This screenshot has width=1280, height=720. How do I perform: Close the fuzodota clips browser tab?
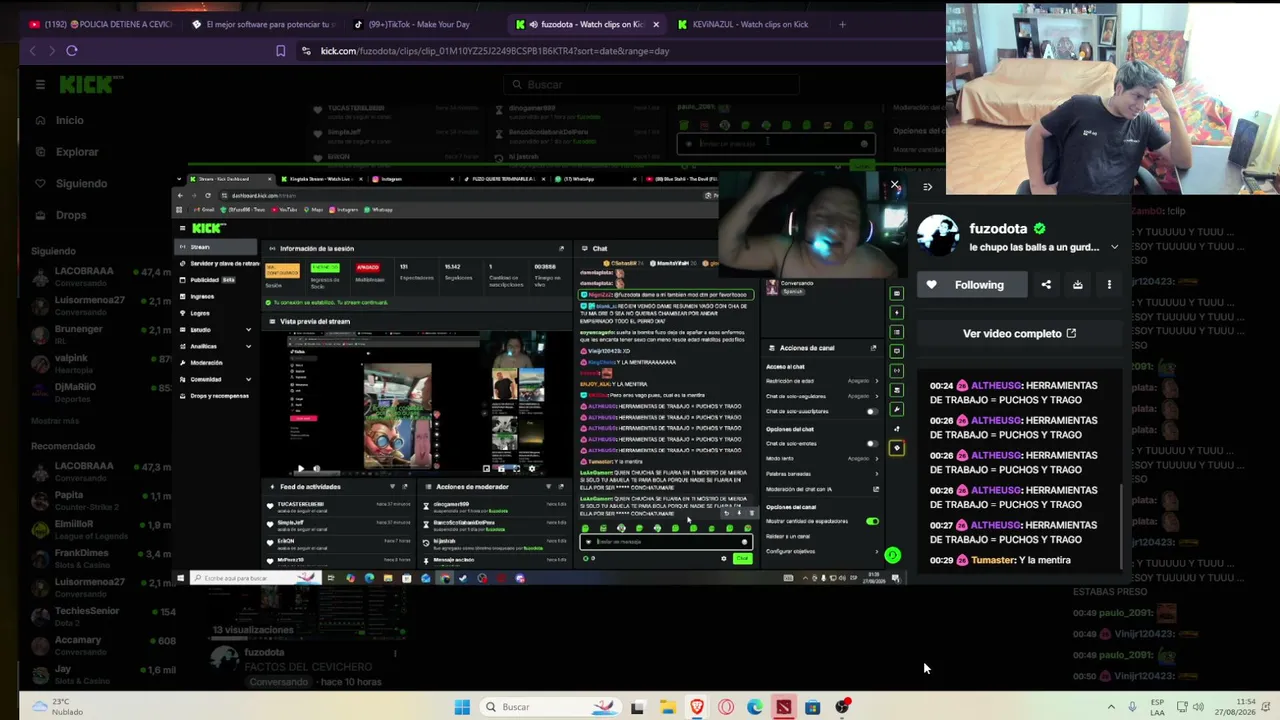(656, 24)
